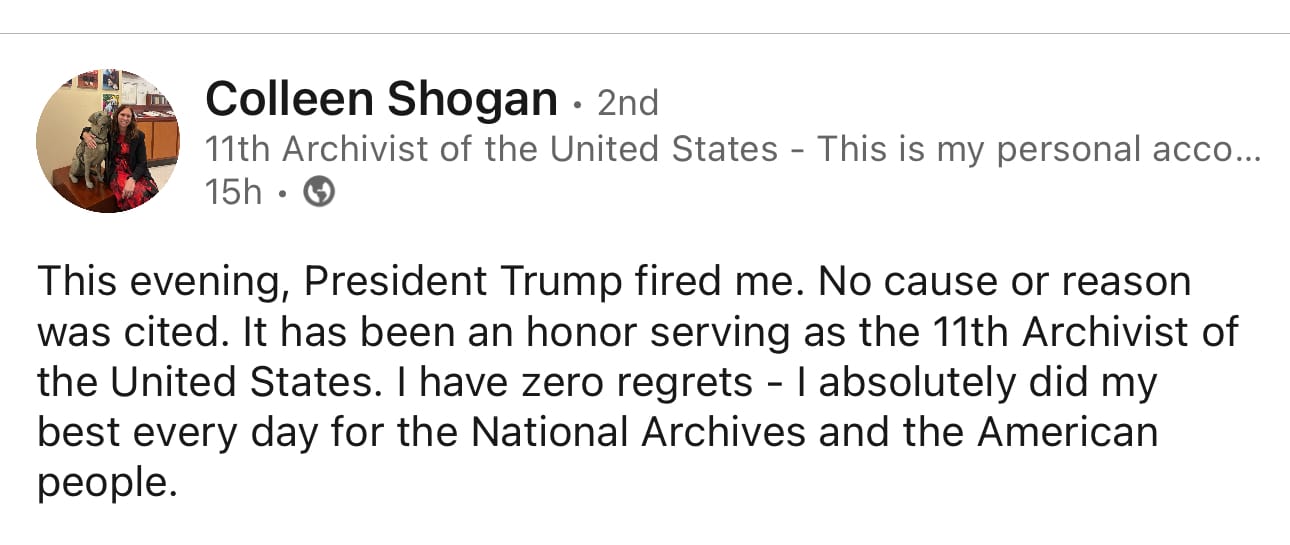Click the post body paragraph
1290x545 pixels.
640,382
